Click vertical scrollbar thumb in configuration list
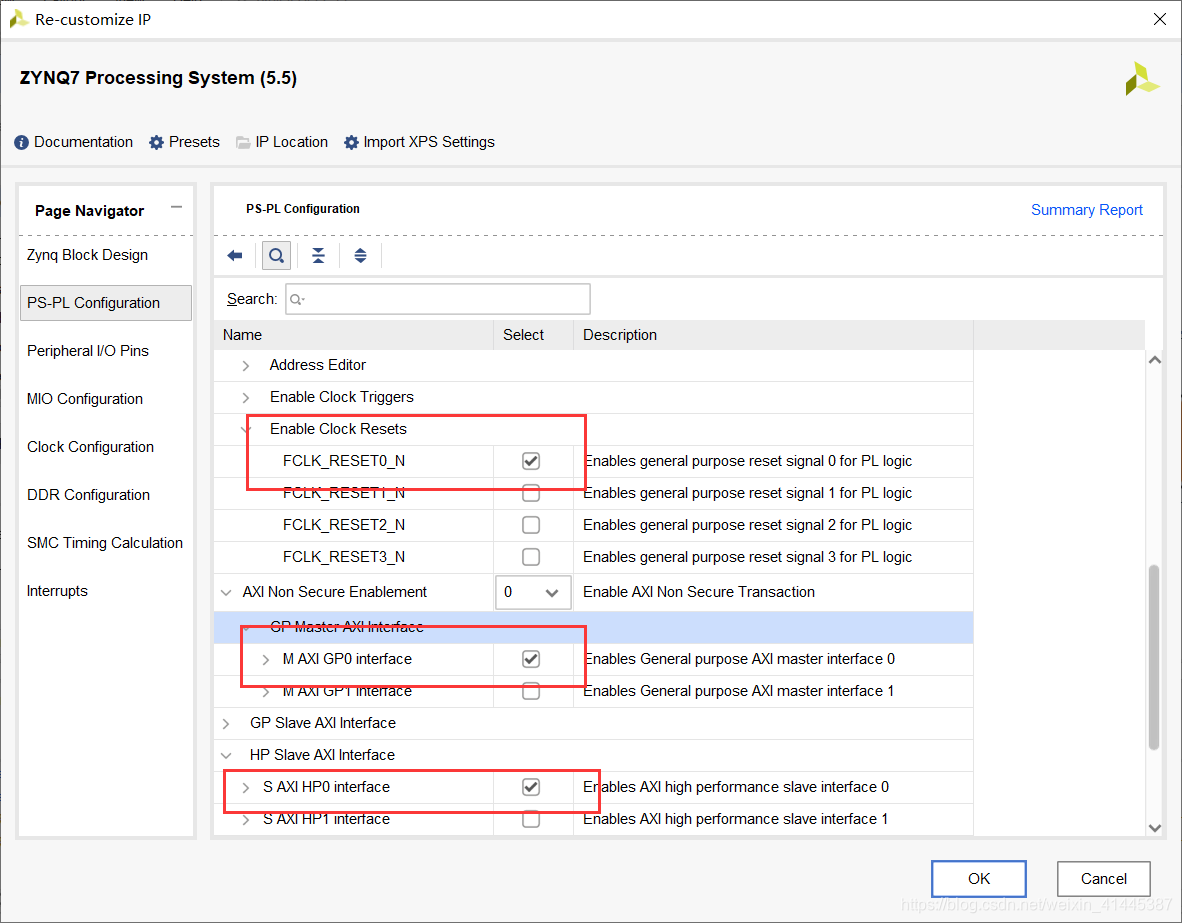1182x923 pixels. pyautogui.click(x=1153, y=656)
